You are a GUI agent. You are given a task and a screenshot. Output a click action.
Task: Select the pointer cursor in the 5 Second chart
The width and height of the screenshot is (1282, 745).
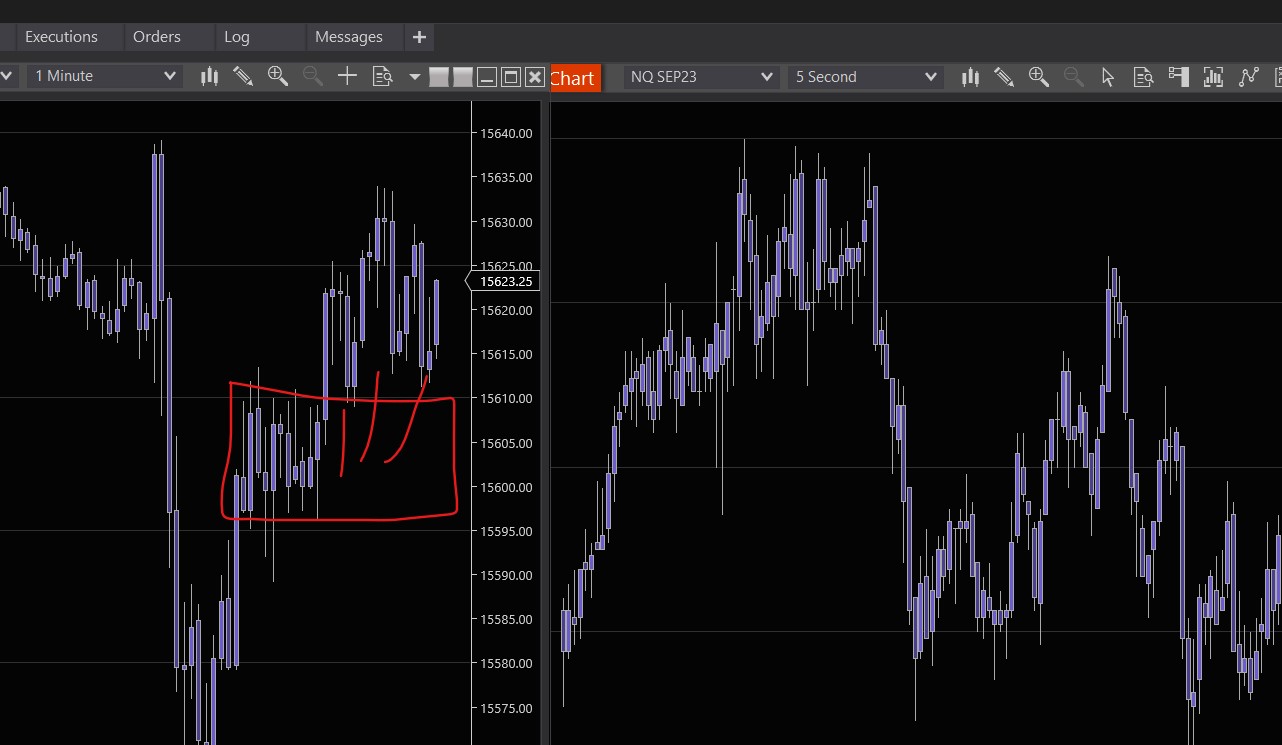[1108, 77]
